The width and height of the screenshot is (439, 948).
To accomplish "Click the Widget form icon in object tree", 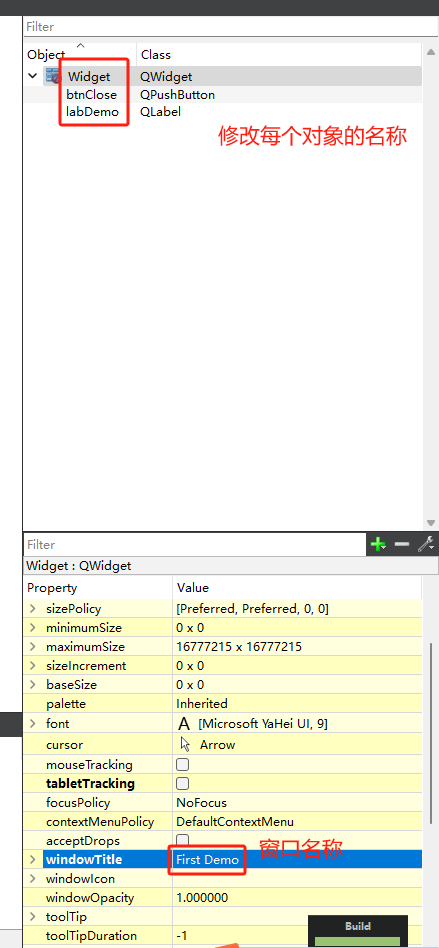I will point(53,76).
